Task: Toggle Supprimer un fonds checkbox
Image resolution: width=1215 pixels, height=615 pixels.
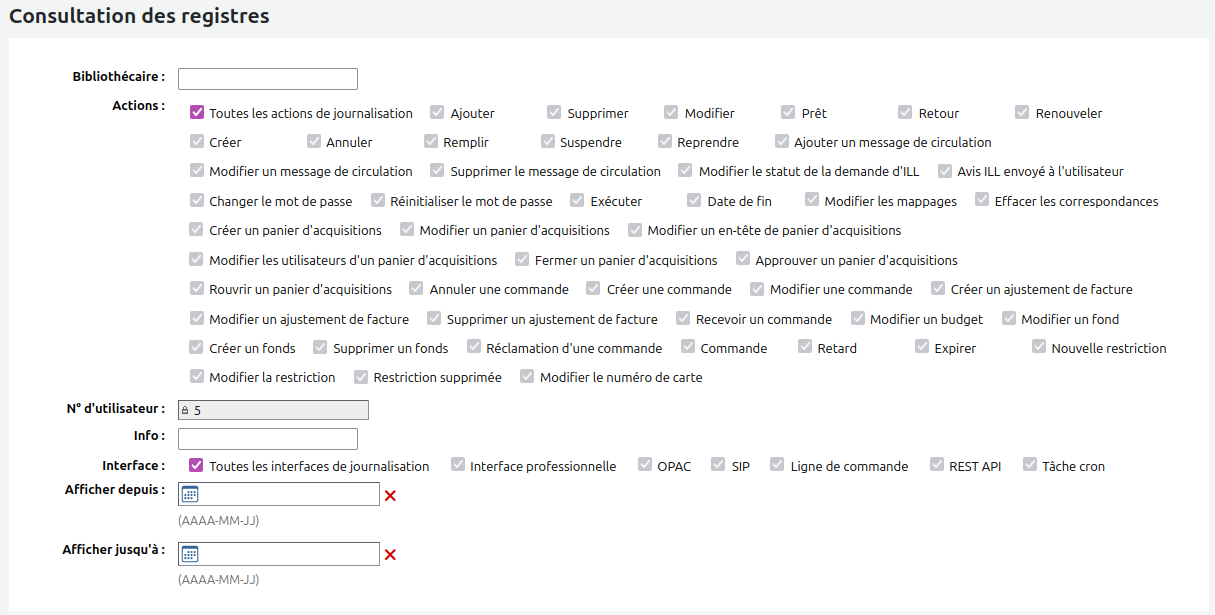Action: 321,348
